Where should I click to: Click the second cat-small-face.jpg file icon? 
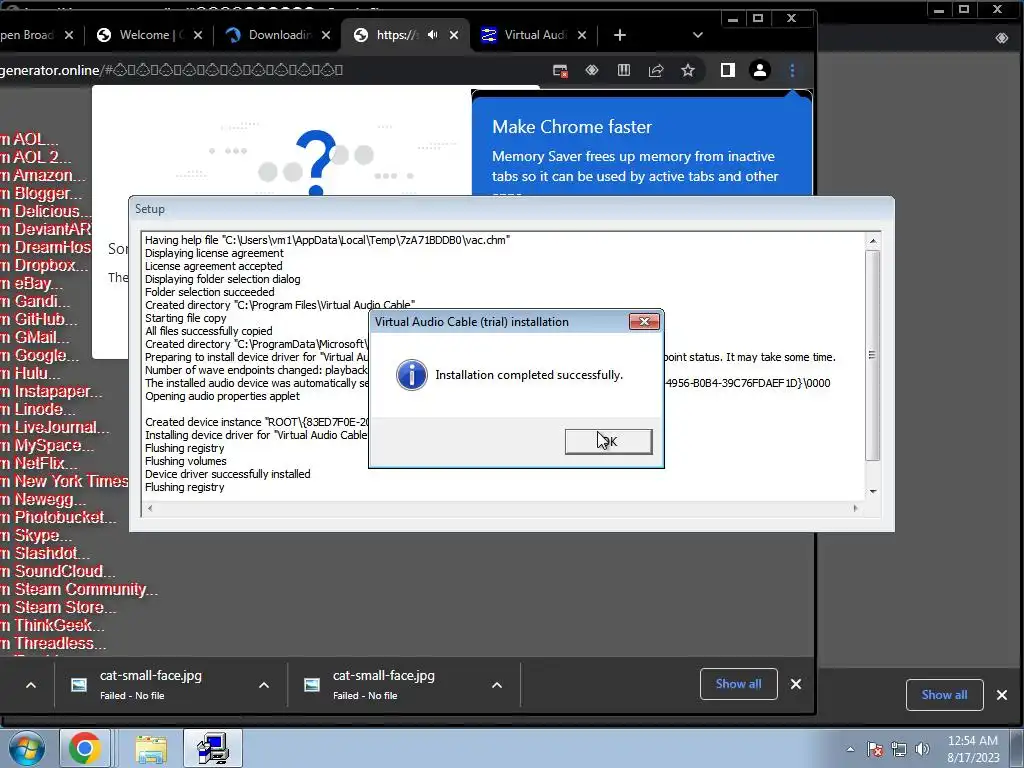tap(312, 684)
